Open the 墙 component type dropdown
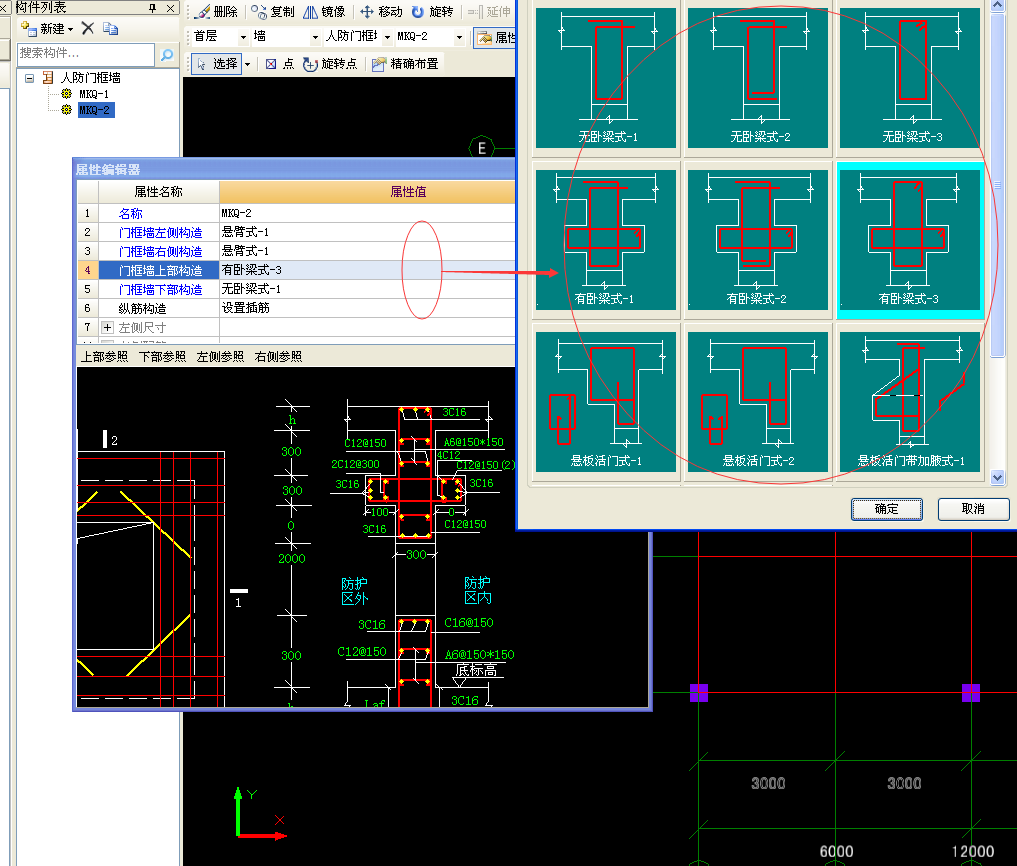 (x=315, y=37)
